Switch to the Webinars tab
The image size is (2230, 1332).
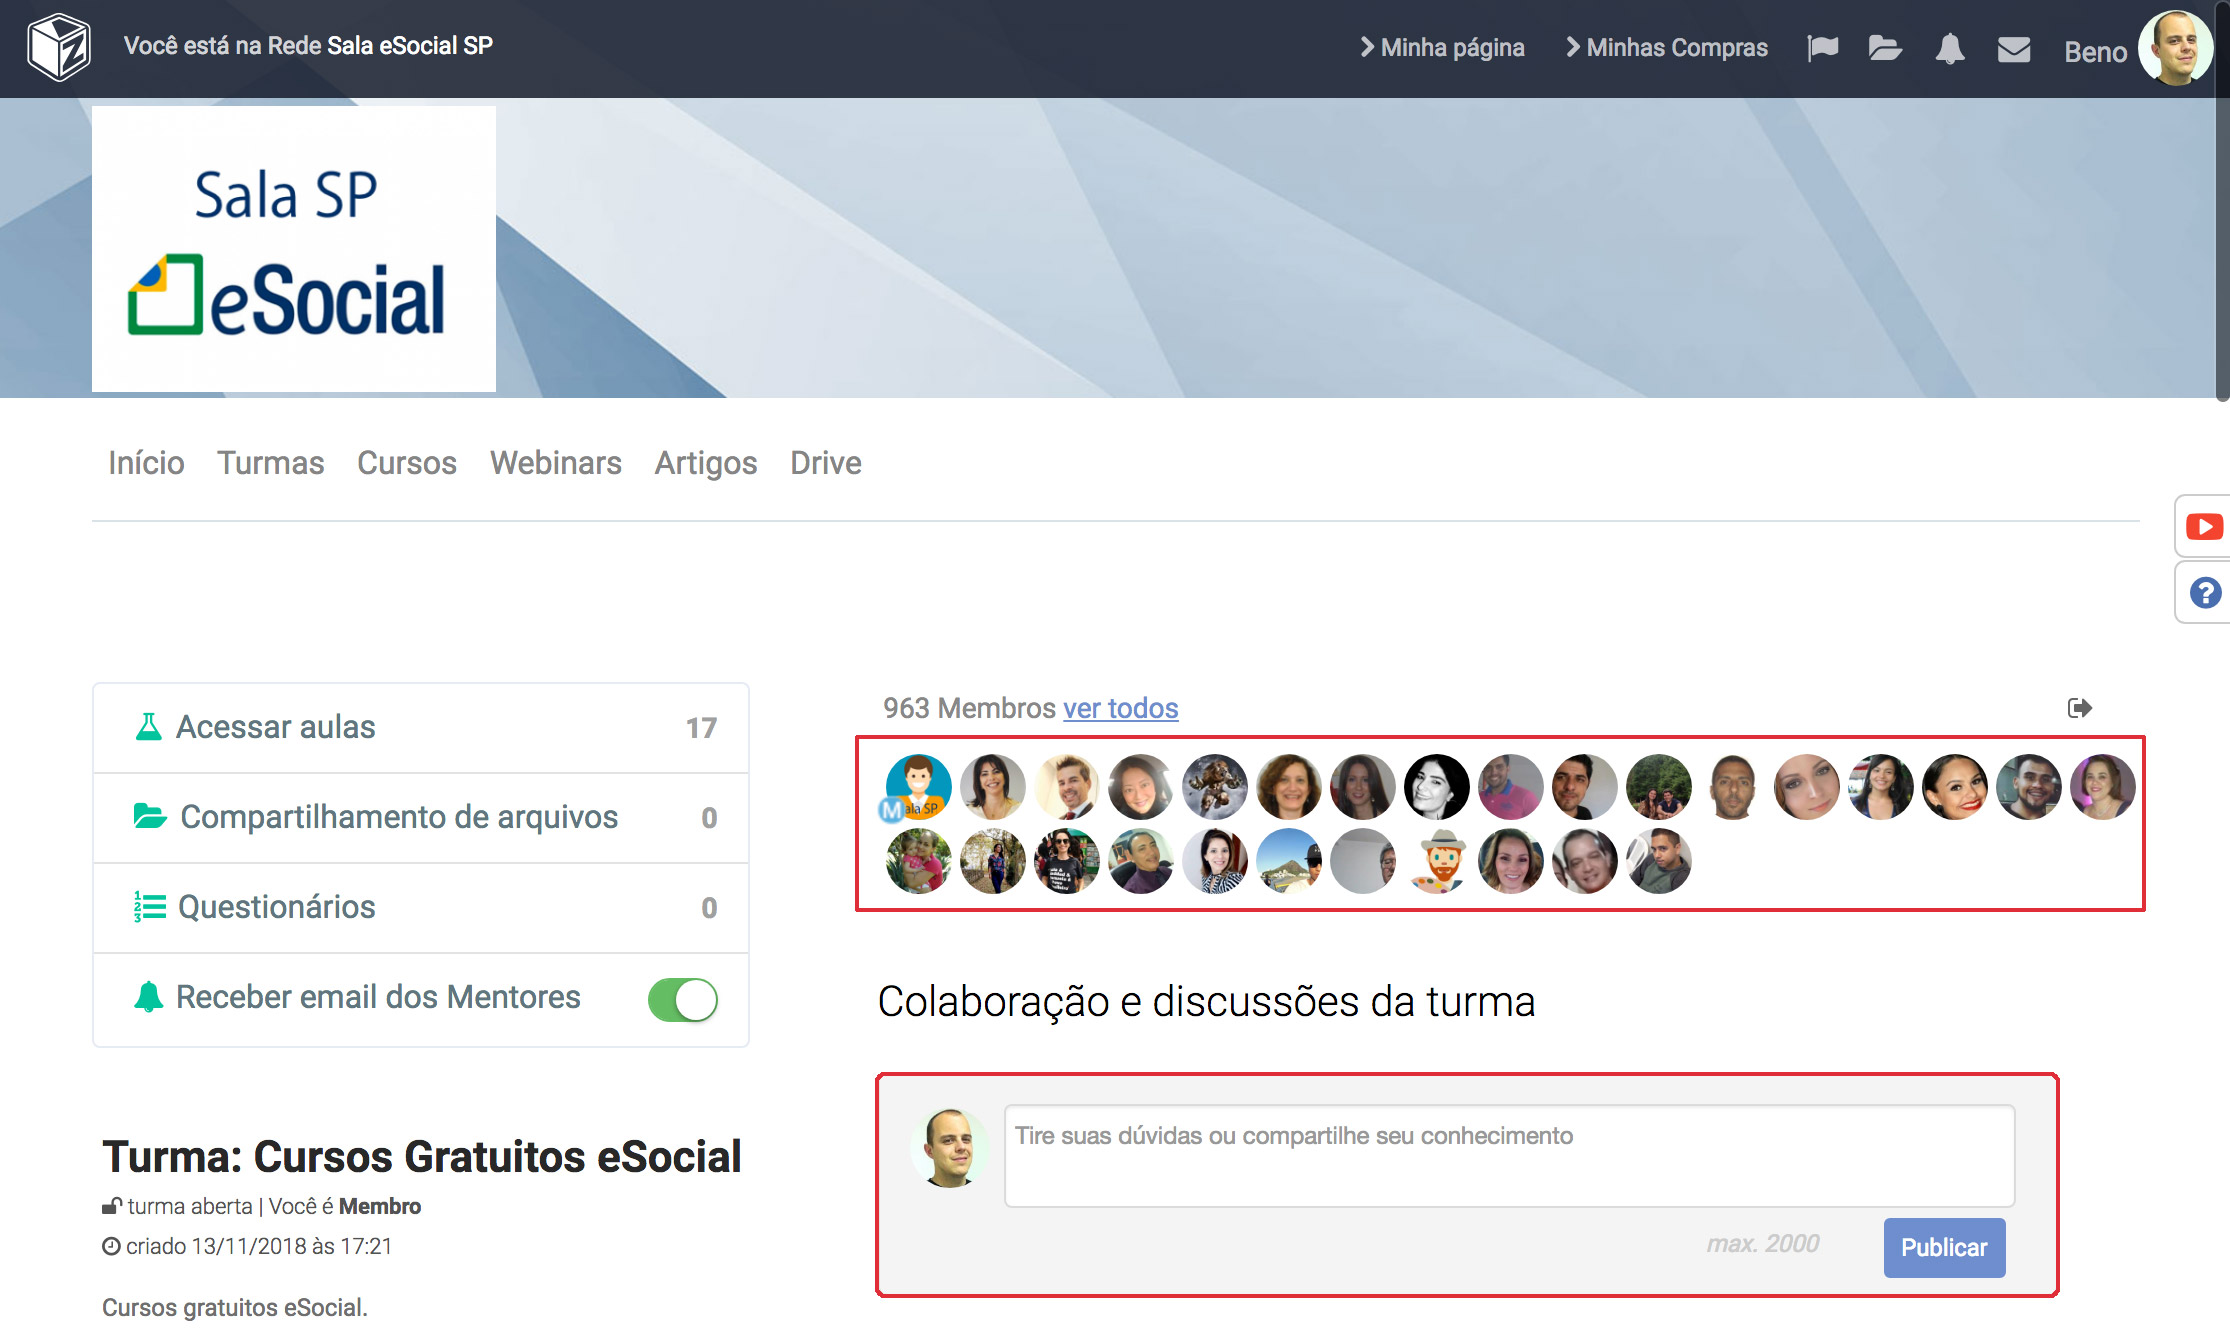555,463
